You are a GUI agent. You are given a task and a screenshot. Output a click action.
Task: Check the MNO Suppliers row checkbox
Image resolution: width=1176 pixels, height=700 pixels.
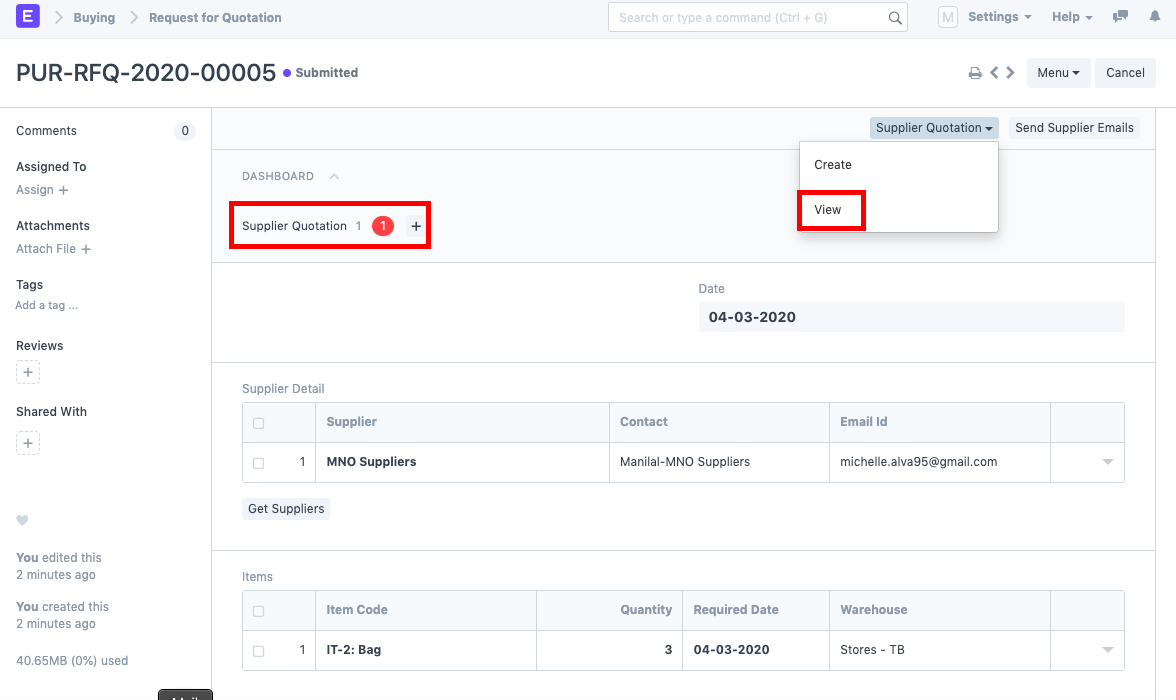(259, 463)
